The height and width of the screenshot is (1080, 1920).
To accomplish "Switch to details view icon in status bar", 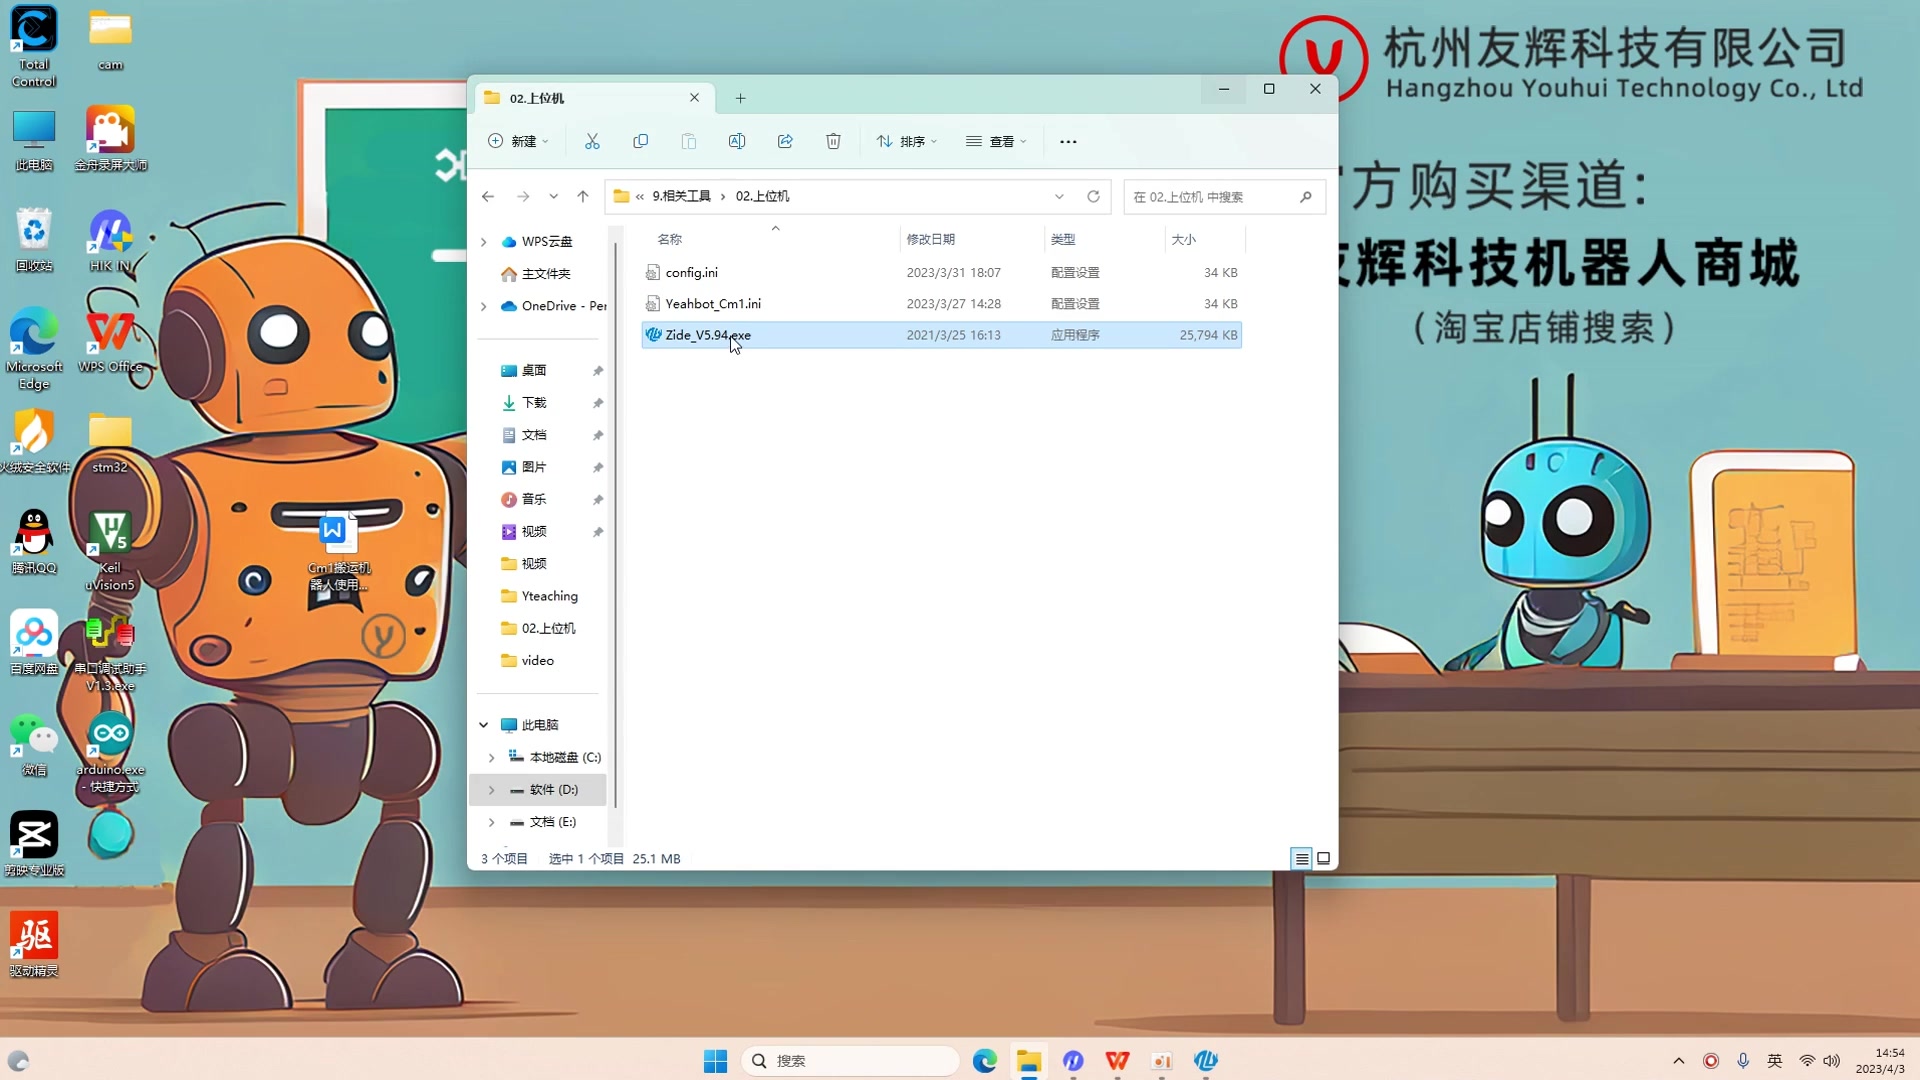I will 1301,858.
